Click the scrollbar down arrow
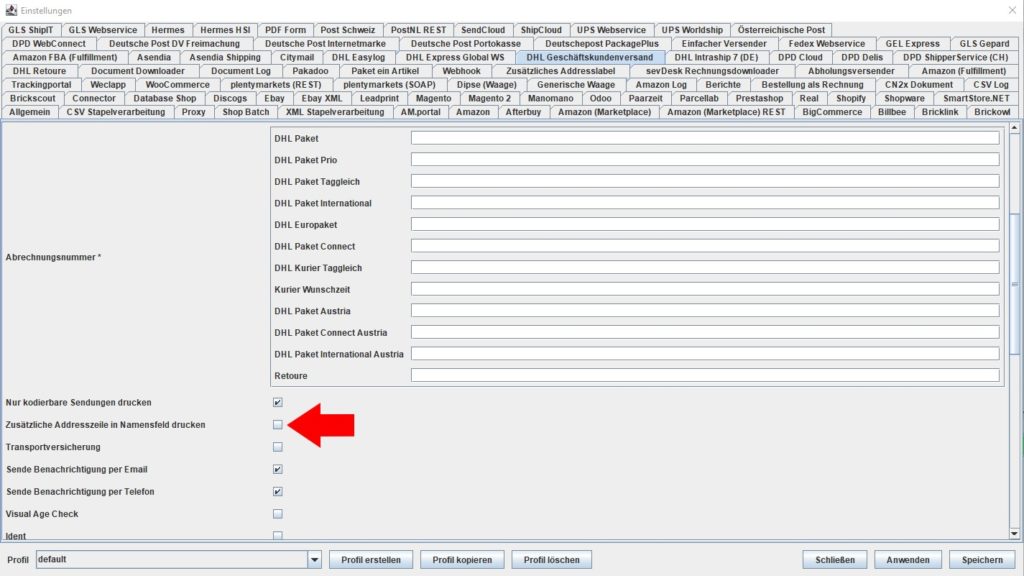 1014,534
